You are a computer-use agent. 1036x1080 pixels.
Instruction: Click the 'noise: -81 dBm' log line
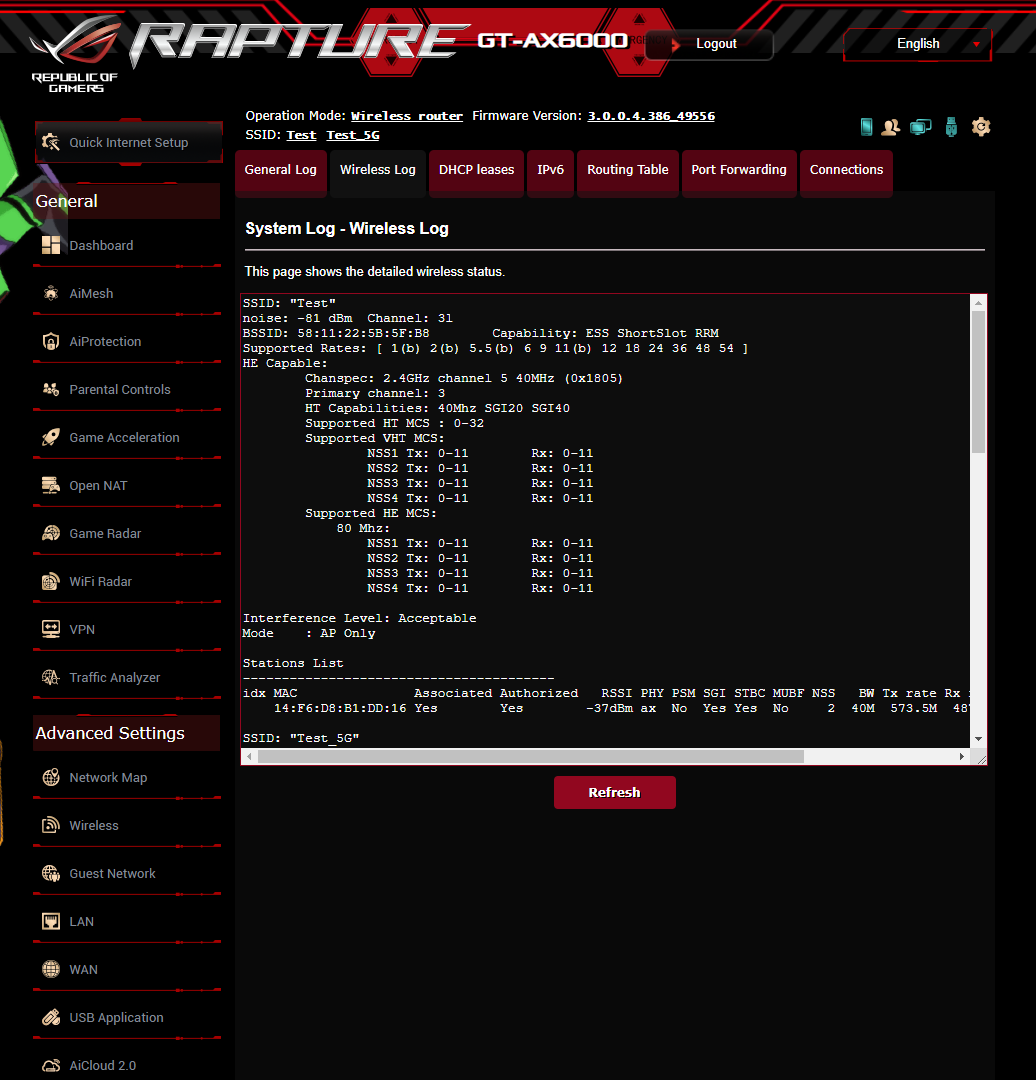[297, 318]
